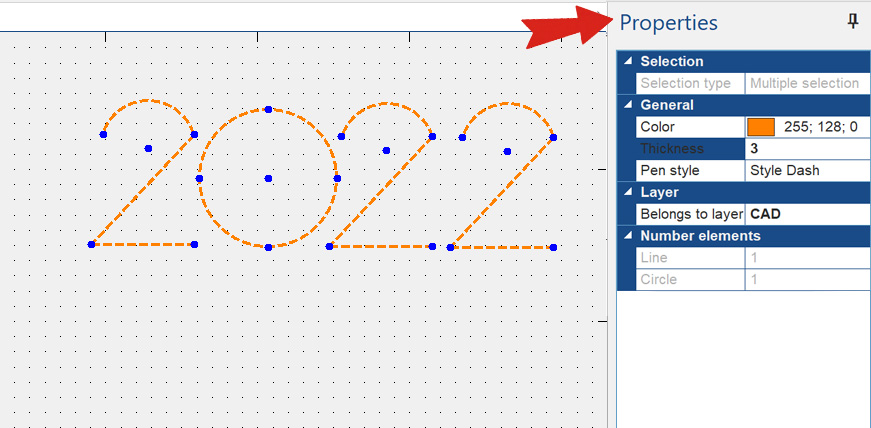The width and height of the screenshot is (871, 428).
Task: Collapse the Layer section
Action: [x=628, y=192]
